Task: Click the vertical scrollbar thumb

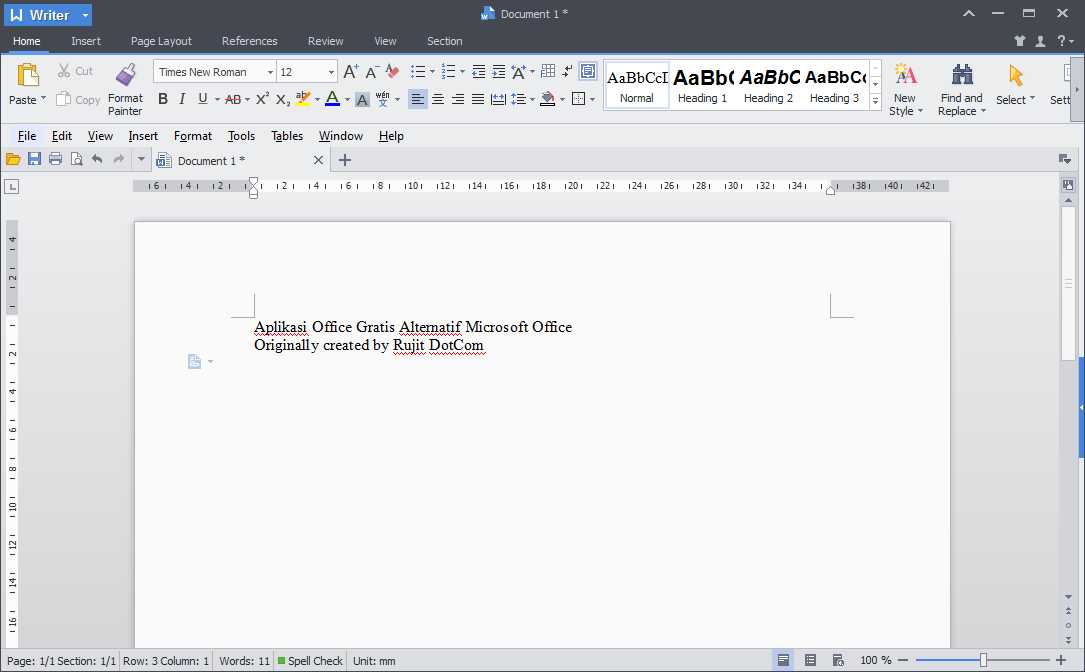Action: [1068, 282]
